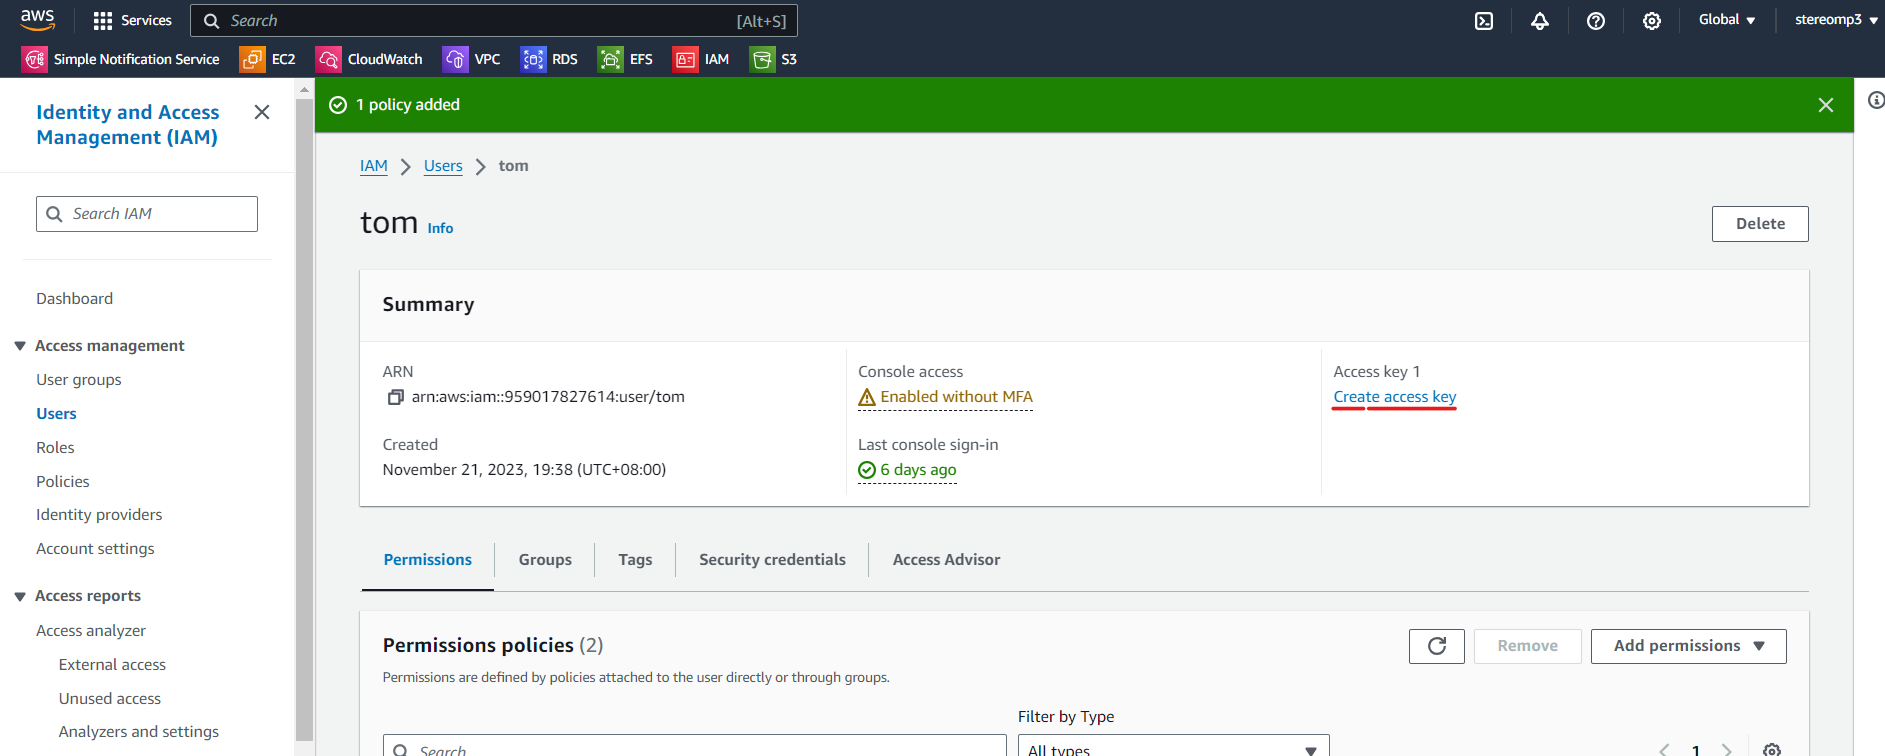Screen dimensions: 1885x756
Task: Collapse the Access management section
Action: click(20, 346)
